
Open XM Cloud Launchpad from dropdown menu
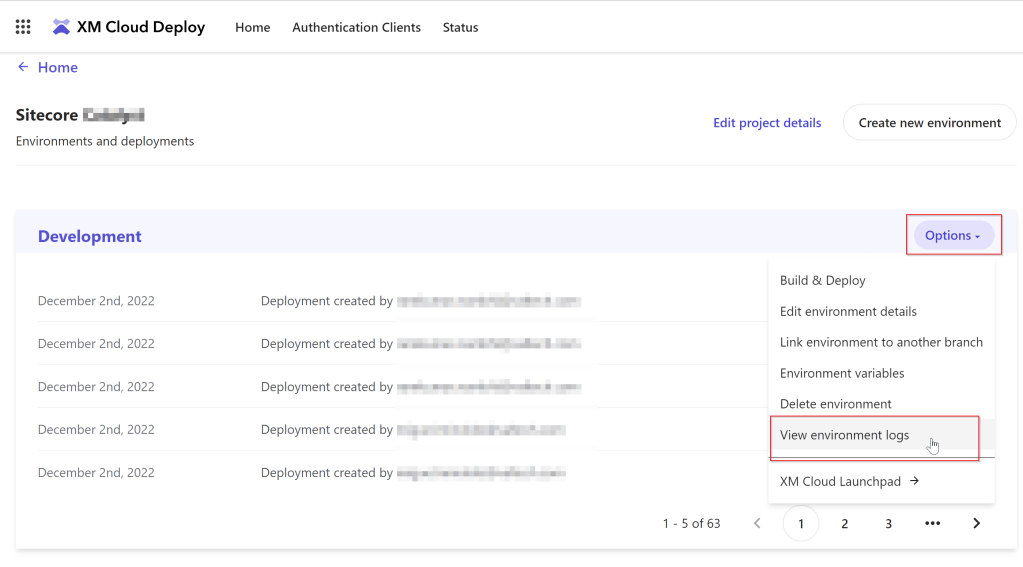tap(849, 481)
